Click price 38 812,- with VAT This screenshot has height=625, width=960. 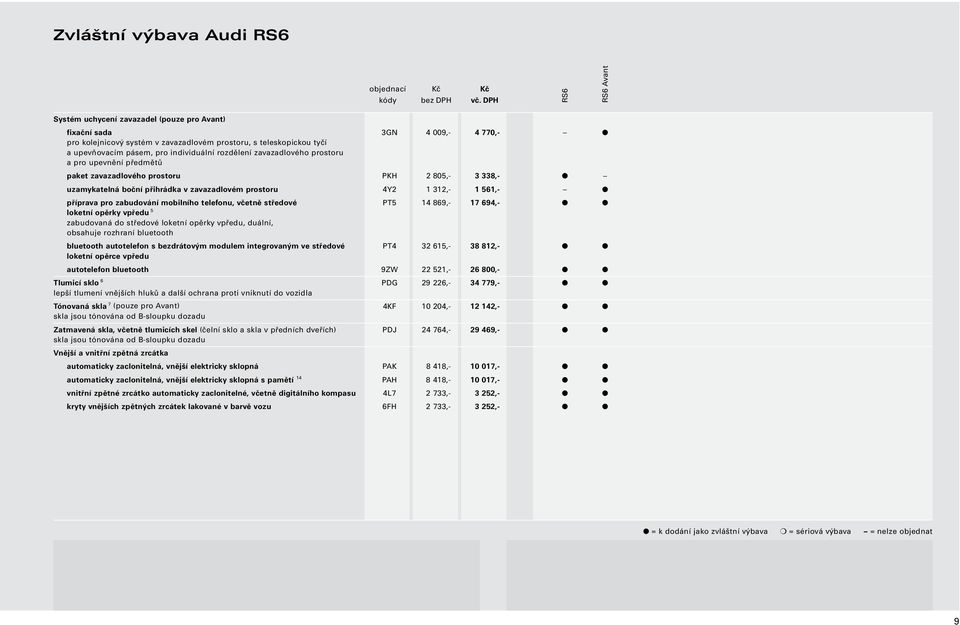click(x=485, y=246)
